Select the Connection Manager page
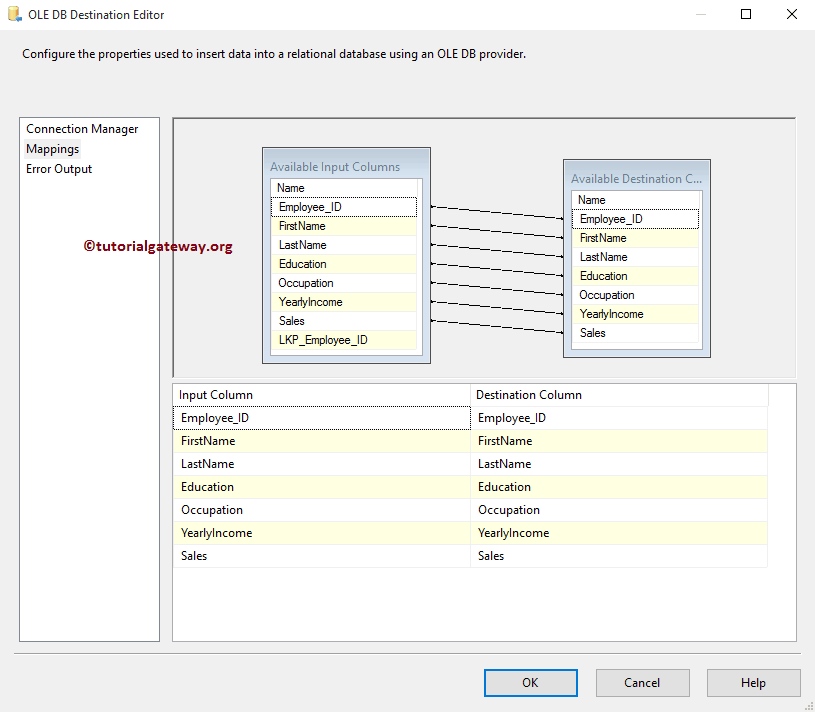815x712 pixels. click(79, 128)
